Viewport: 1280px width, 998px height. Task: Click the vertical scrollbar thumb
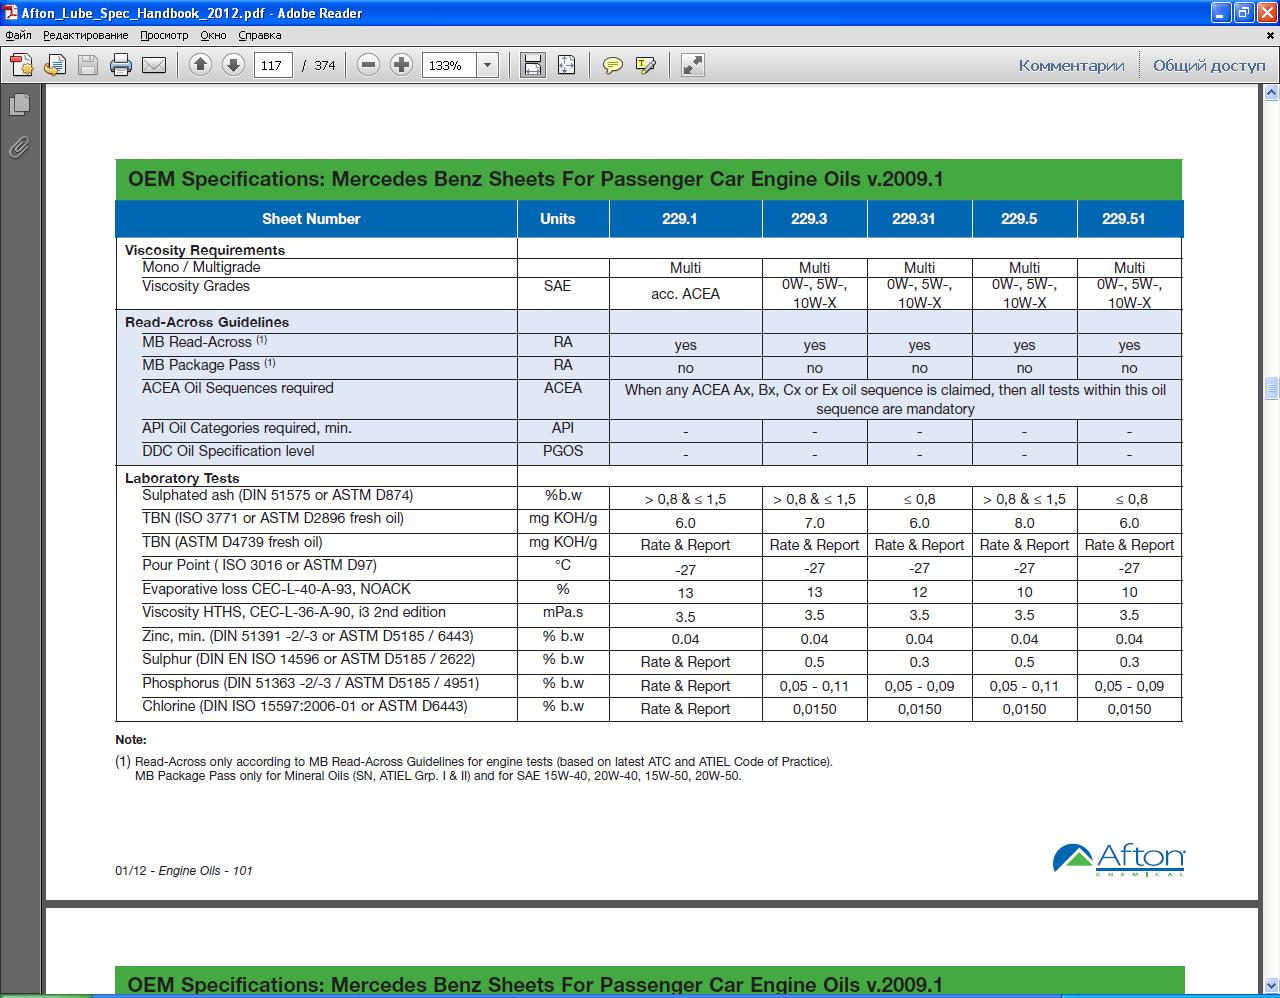point(1271,387)
